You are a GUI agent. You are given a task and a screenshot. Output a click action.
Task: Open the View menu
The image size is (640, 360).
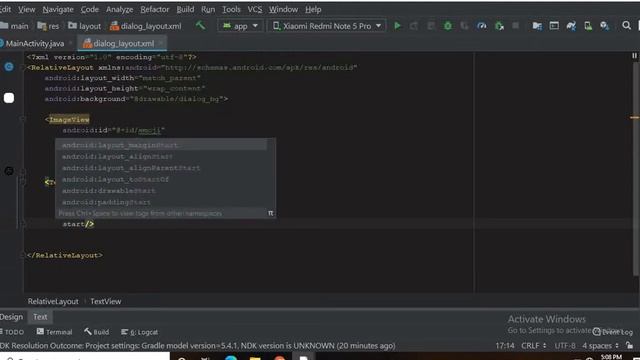tap(27, 9)
